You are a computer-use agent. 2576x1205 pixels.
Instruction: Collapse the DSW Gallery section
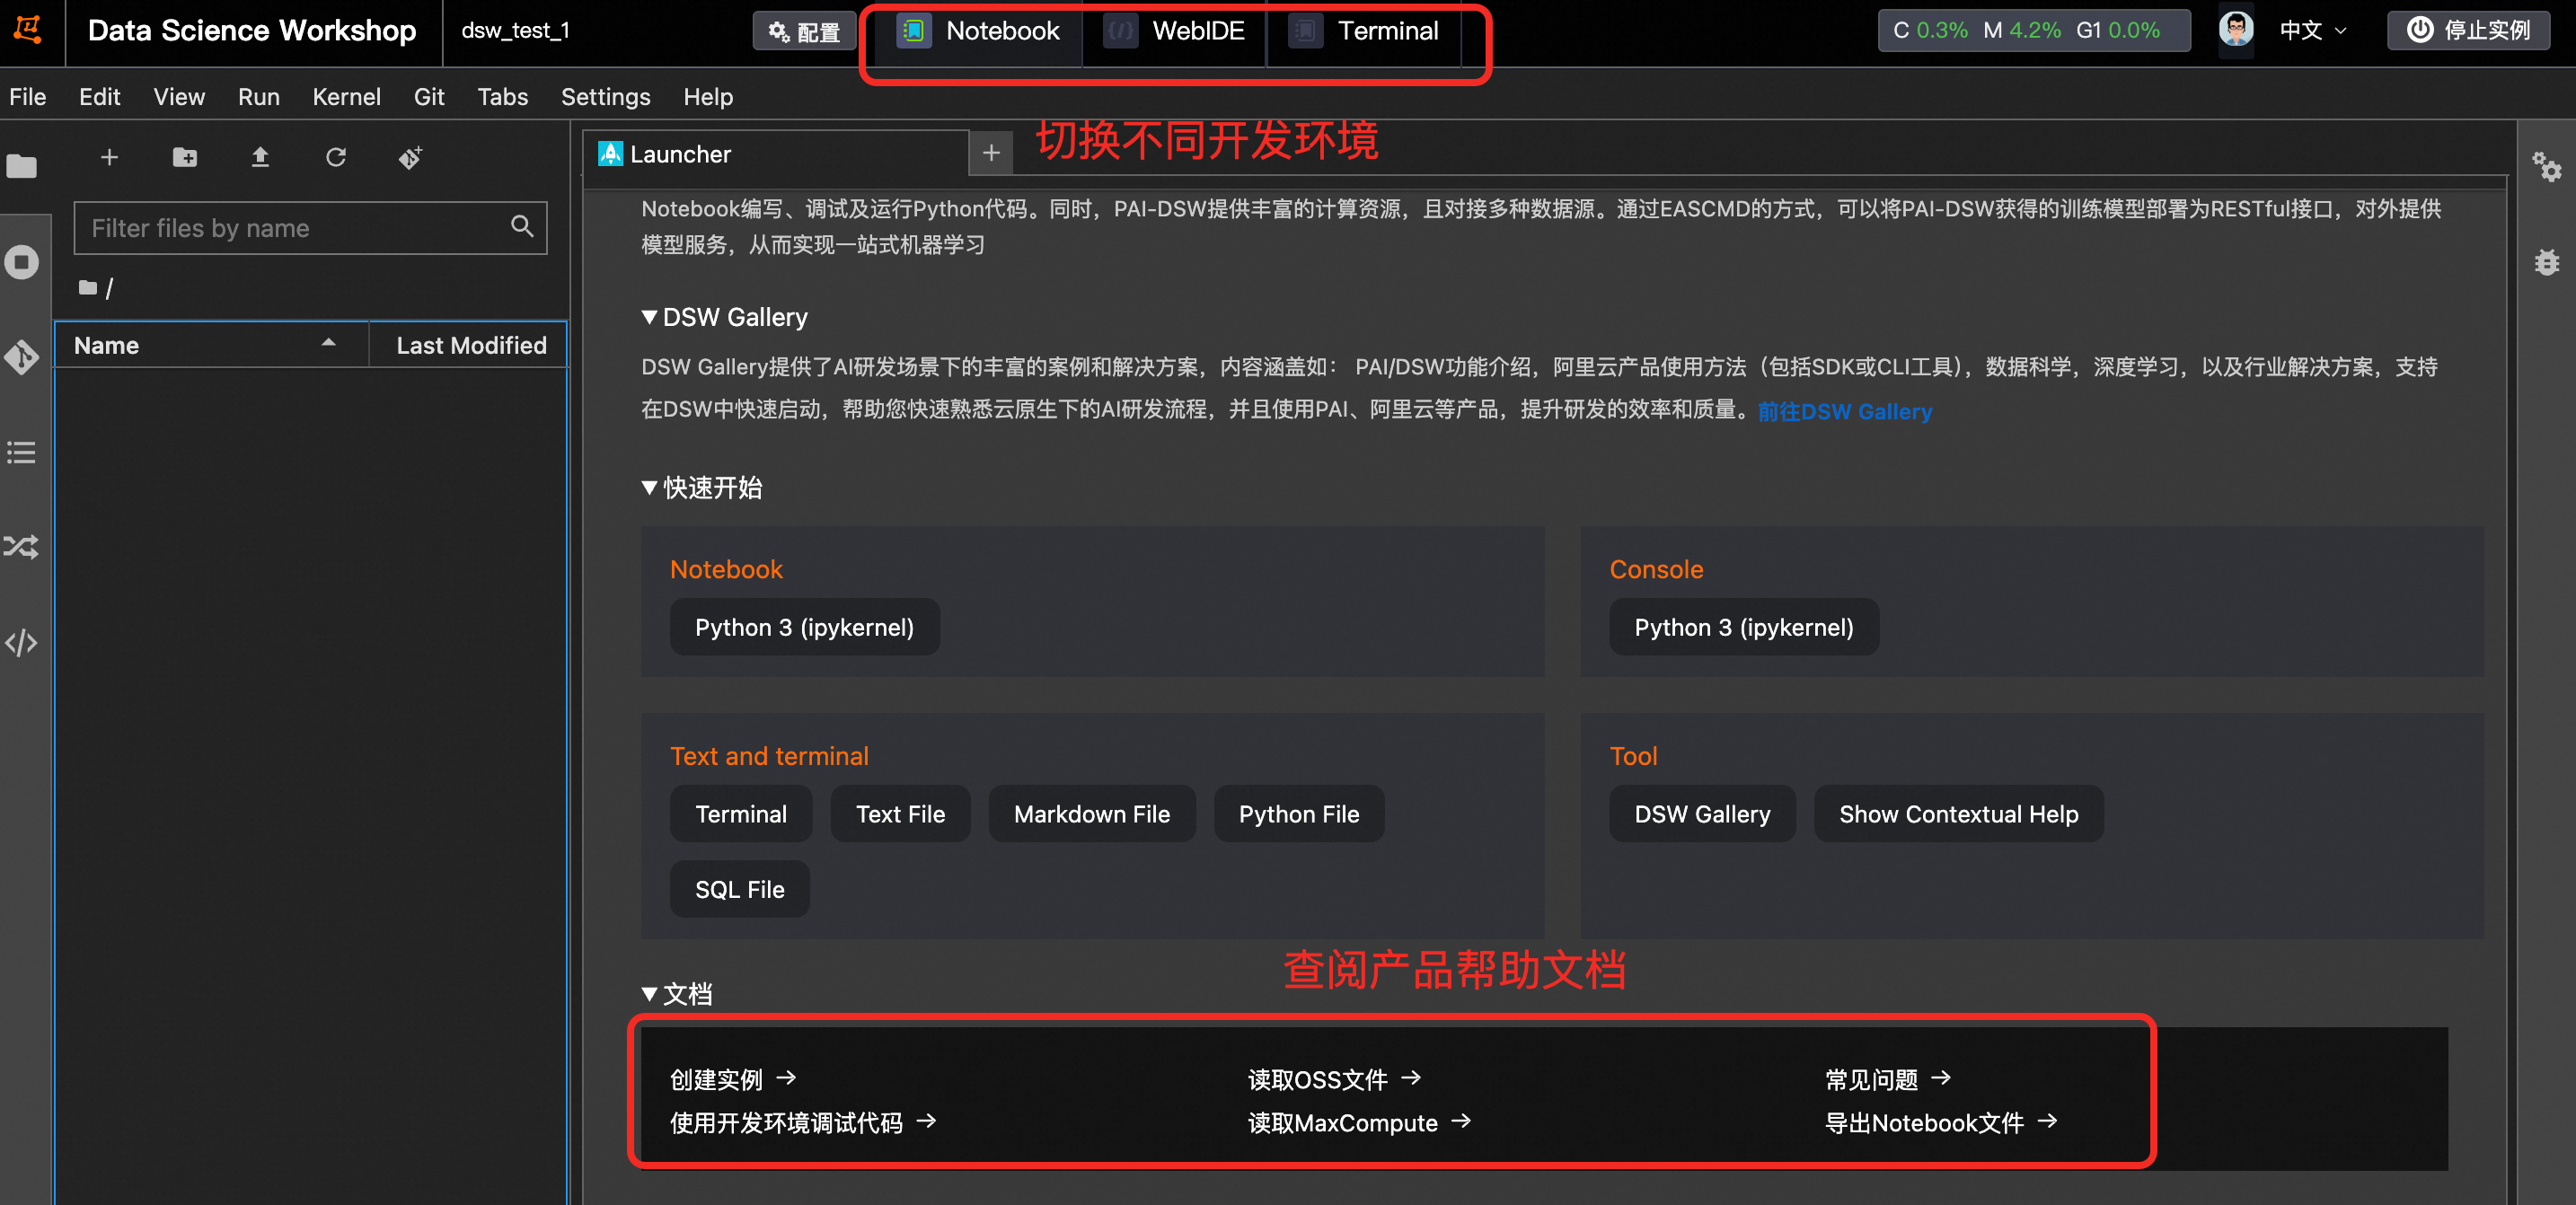tap(648, 317)
